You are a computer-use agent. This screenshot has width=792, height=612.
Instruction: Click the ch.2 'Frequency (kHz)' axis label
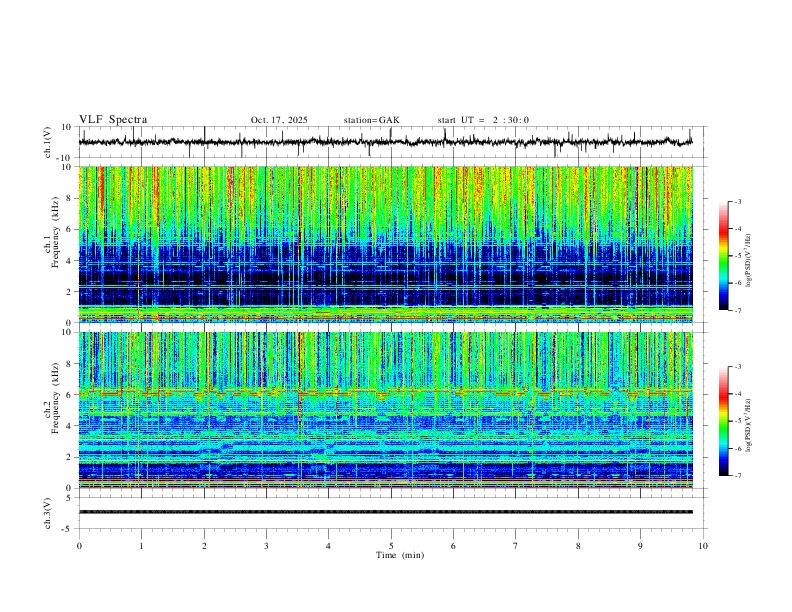(x=55, y=398)
